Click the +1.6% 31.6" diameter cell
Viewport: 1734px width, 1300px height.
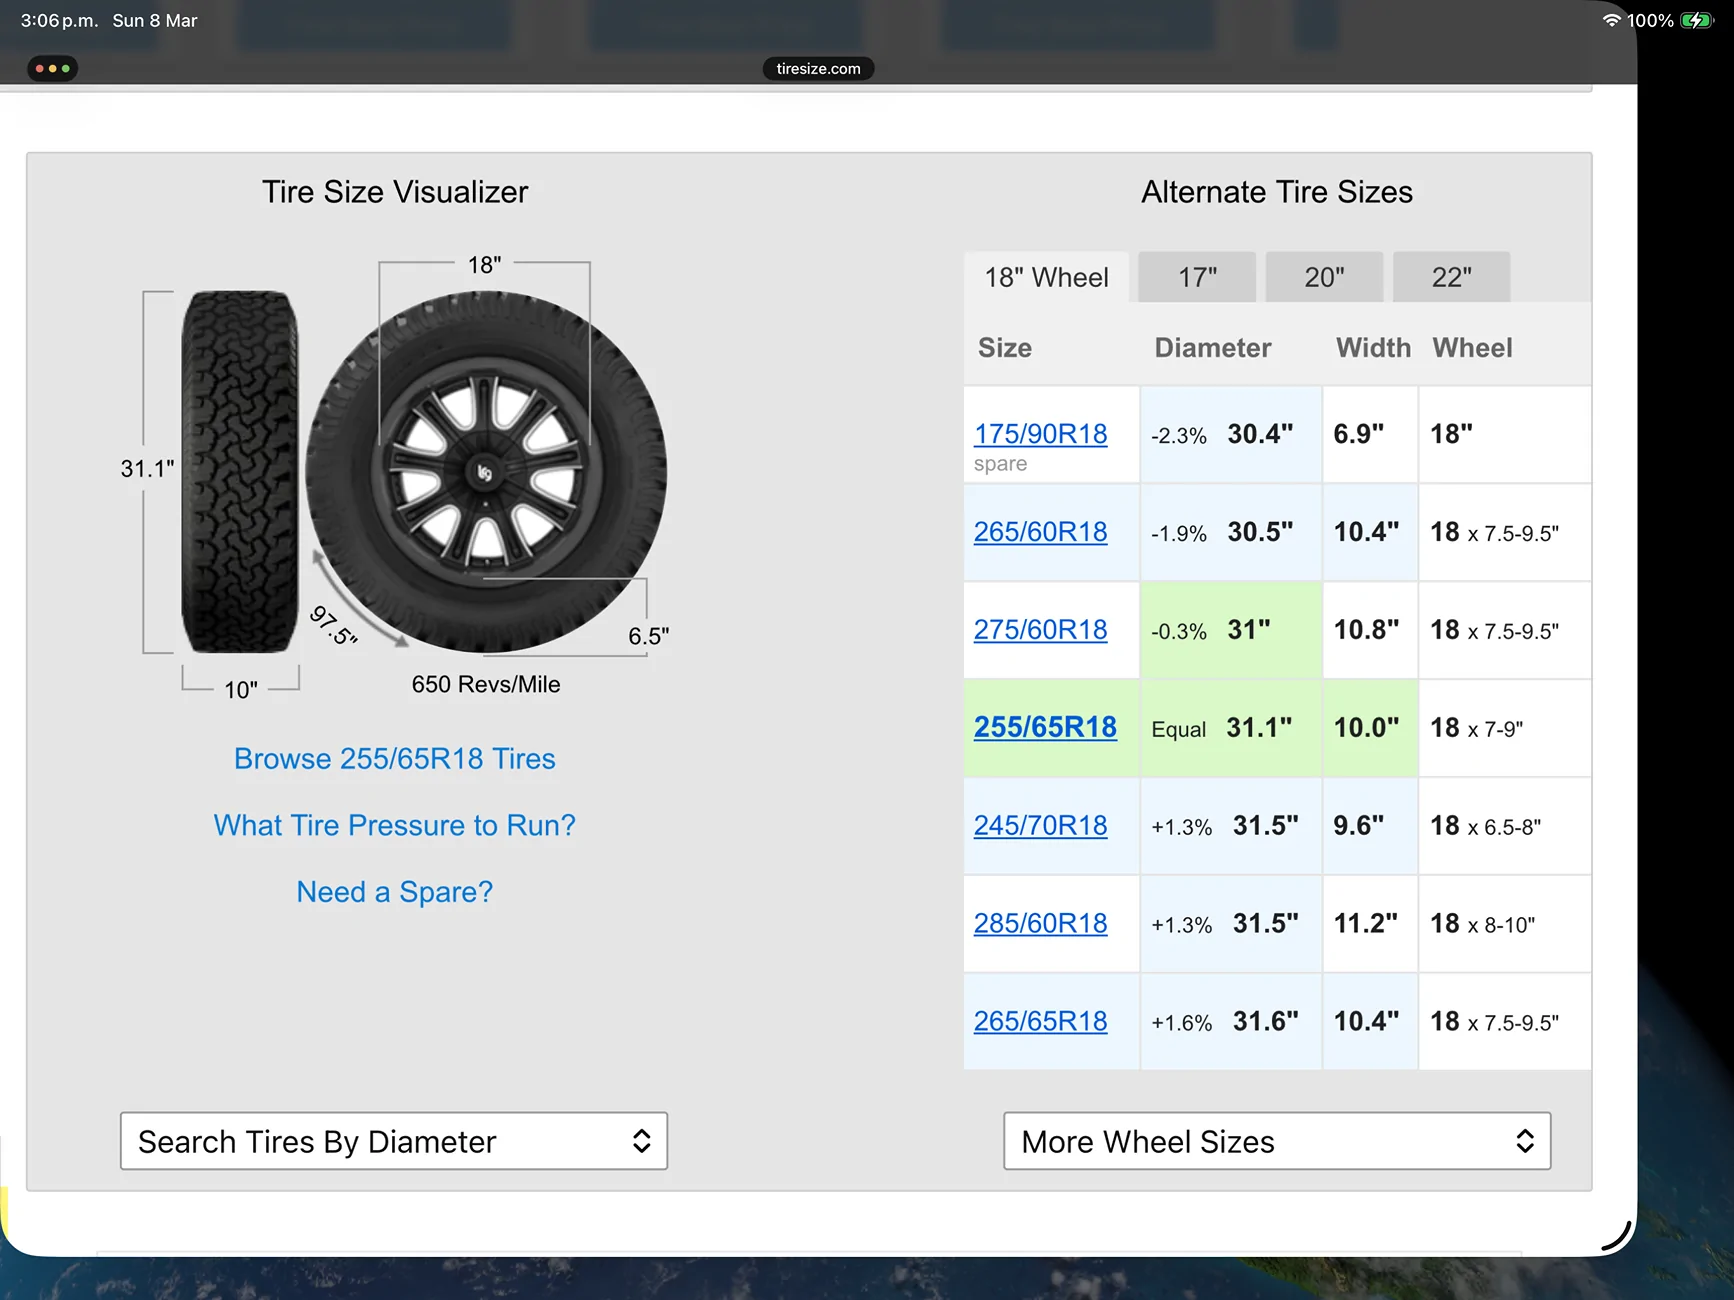tap(1230, 1022)
